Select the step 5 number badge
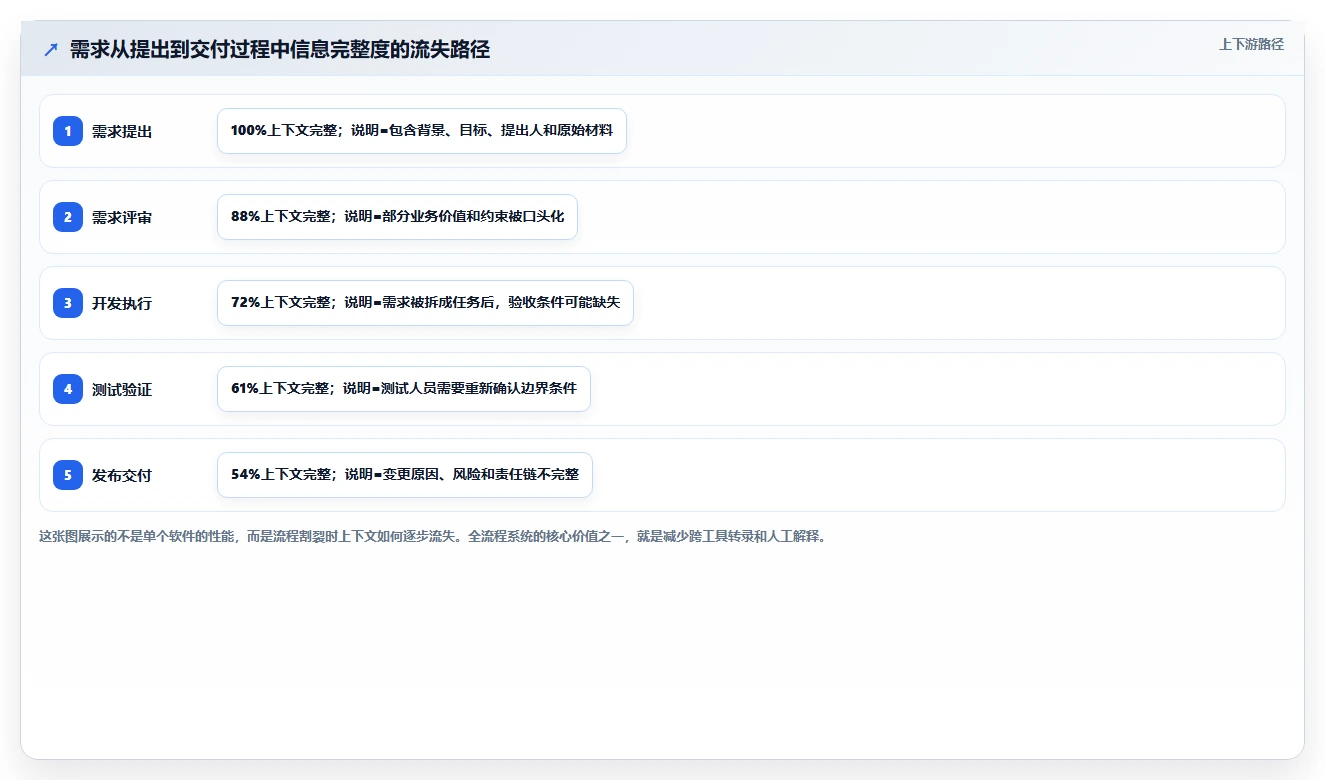Screen dimensions: 1325x780 click(x=68, y=475)
